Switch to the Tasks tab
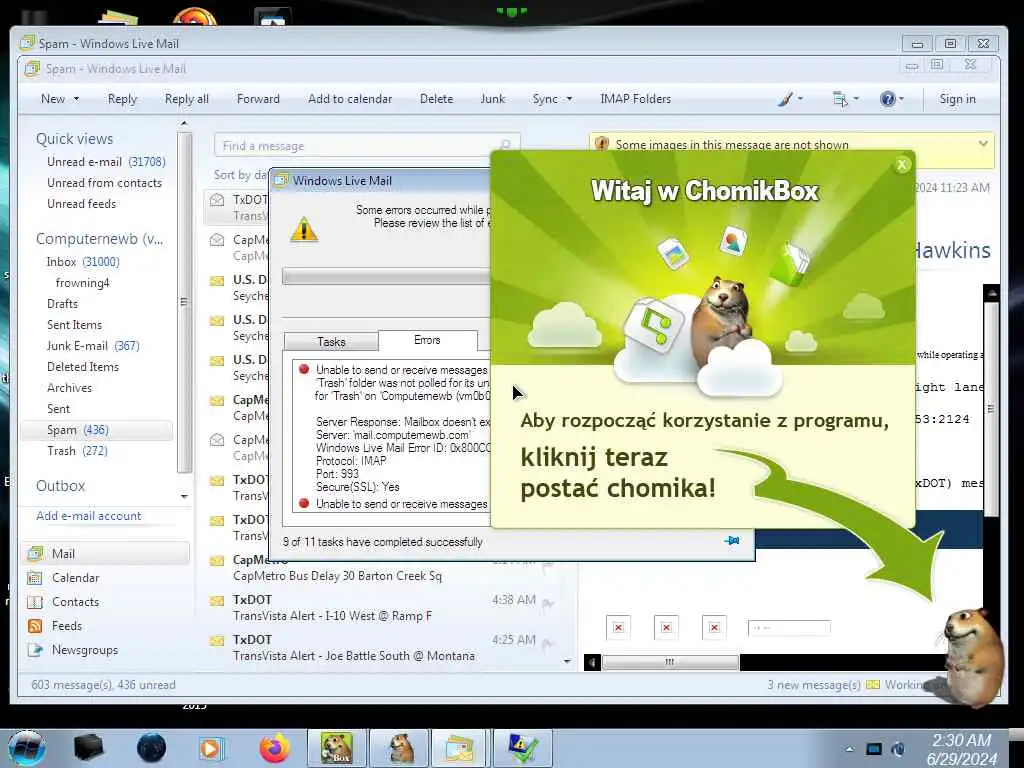Image resolution: width=1024 pixels, height=768 pixels. click(331, 342)
